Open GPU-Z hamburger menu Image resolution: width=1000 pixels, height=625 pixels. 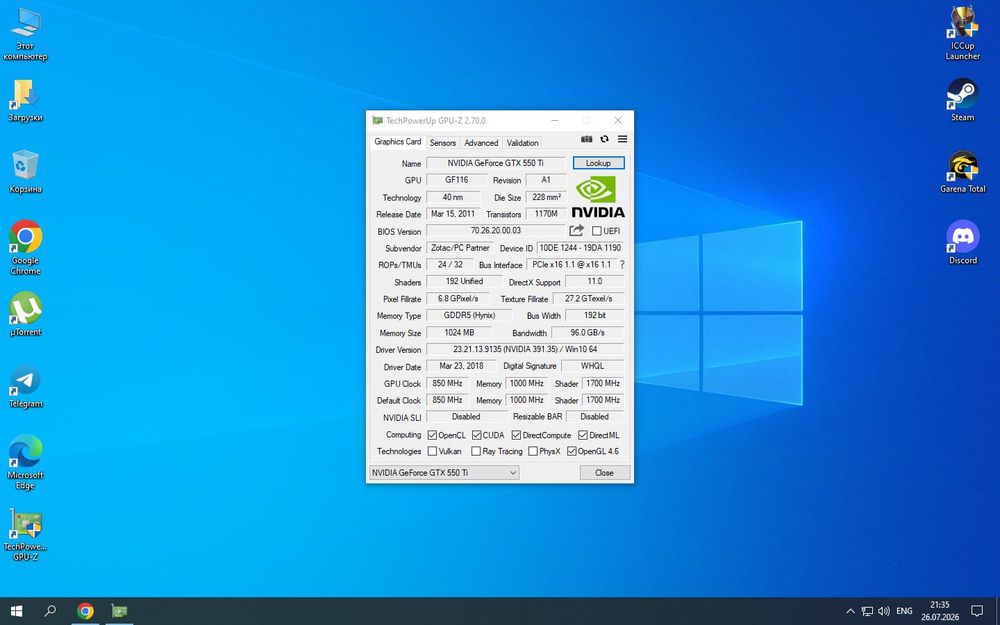point(622,139)
